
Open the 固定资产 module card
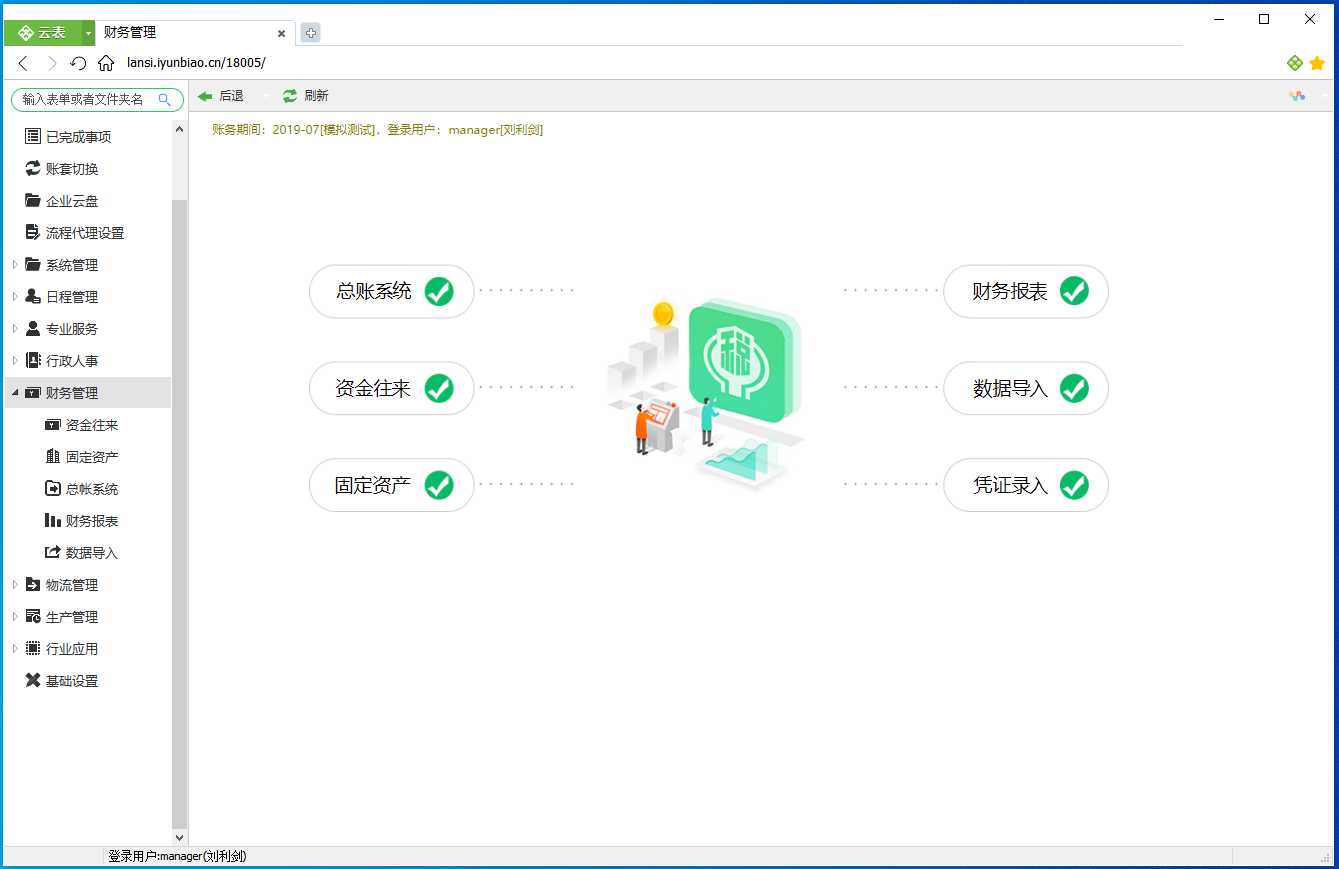tap(391, 485)
